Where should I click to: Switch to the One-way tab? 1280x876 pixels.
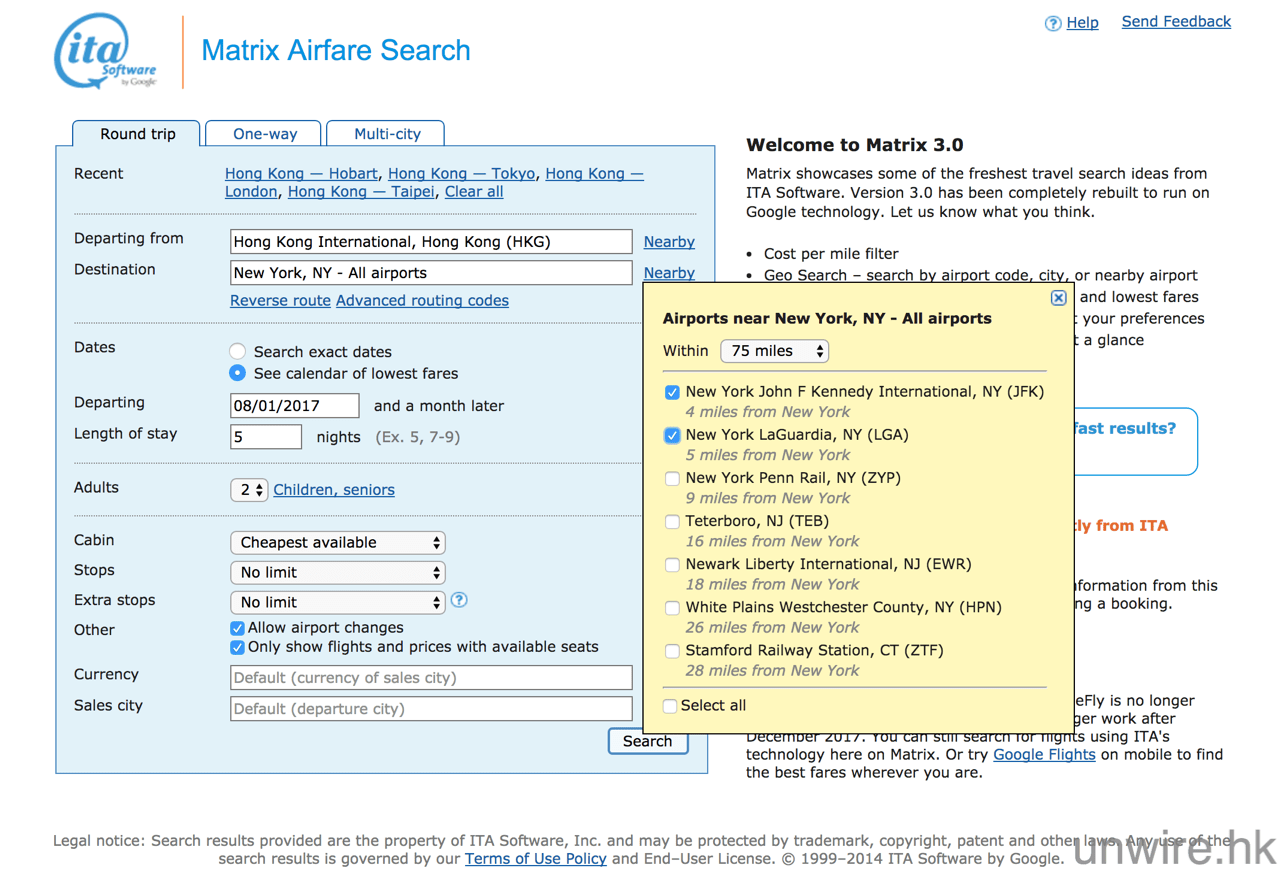pyautogui.click(x=264, y=134)
